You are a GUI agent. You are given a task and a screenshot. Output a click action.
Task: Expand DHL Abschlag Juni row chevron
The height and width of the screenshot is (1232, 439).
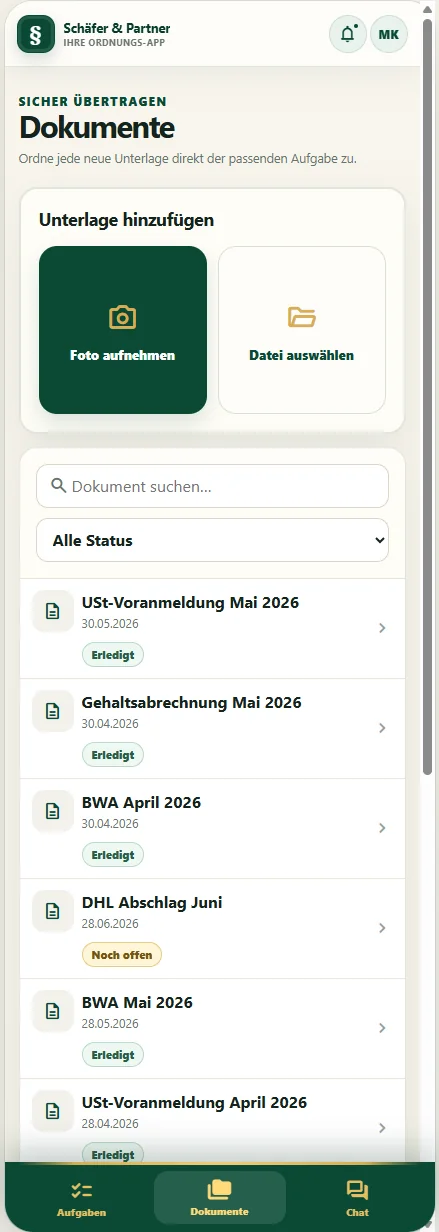(383, 928)
